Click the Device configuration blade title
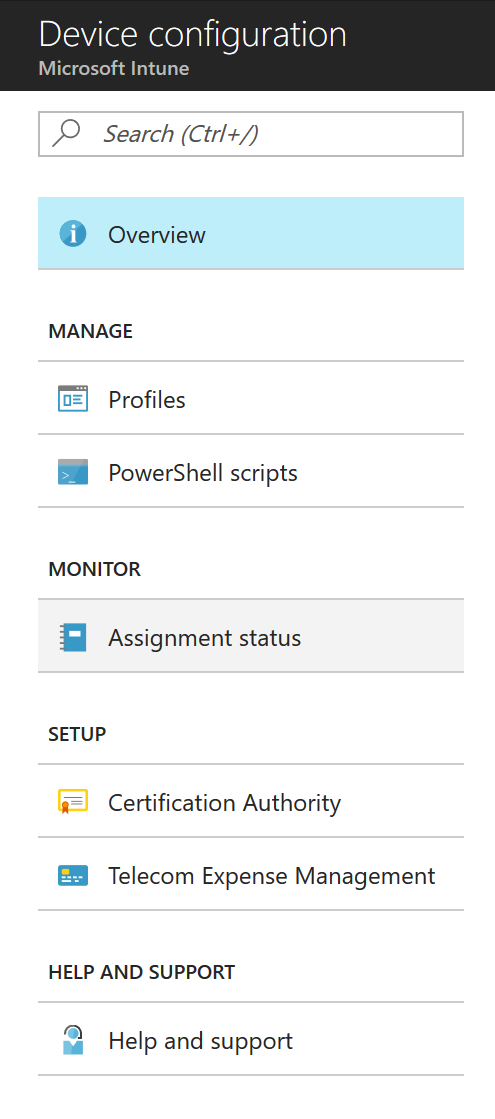Viewport: 495px width, 1119px height. pos(193,34)
